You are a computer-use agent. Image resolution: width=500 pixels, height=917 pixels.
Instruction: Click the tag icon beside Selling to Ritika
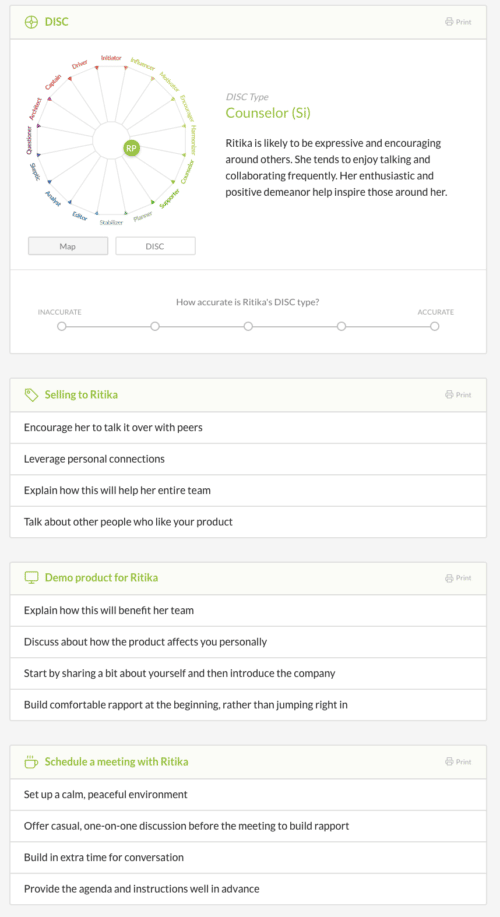point(31,395)
